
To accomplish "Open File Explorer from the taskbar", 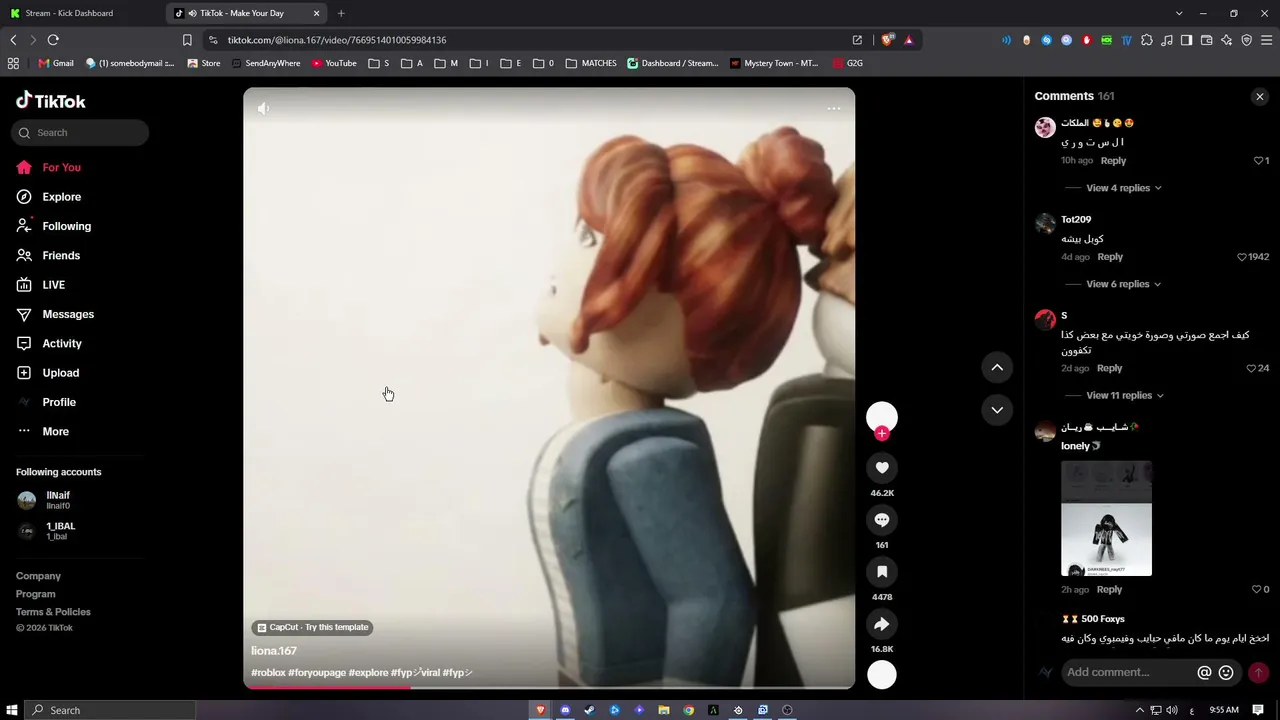I will coord(663,710).
